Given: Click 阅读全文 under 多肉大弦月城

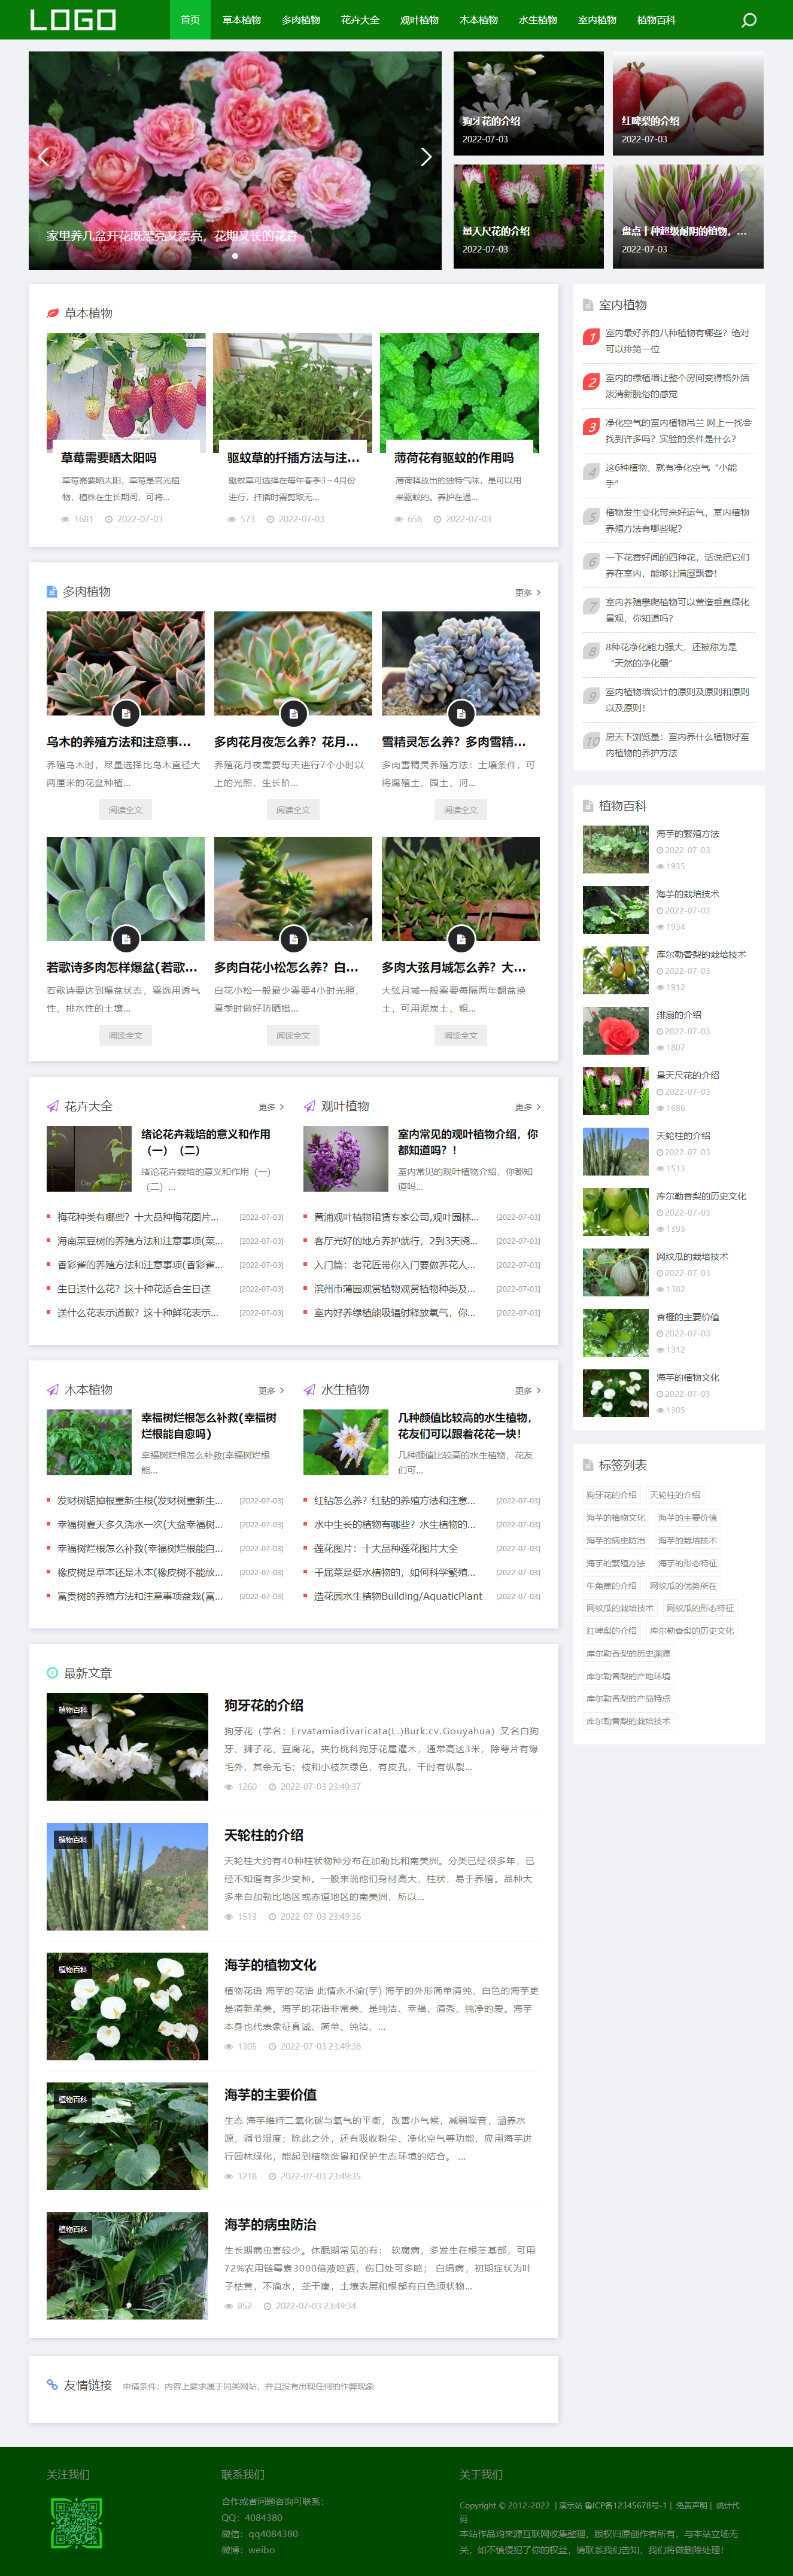Looking at the screenshot, I should [x=460, y=1035].
